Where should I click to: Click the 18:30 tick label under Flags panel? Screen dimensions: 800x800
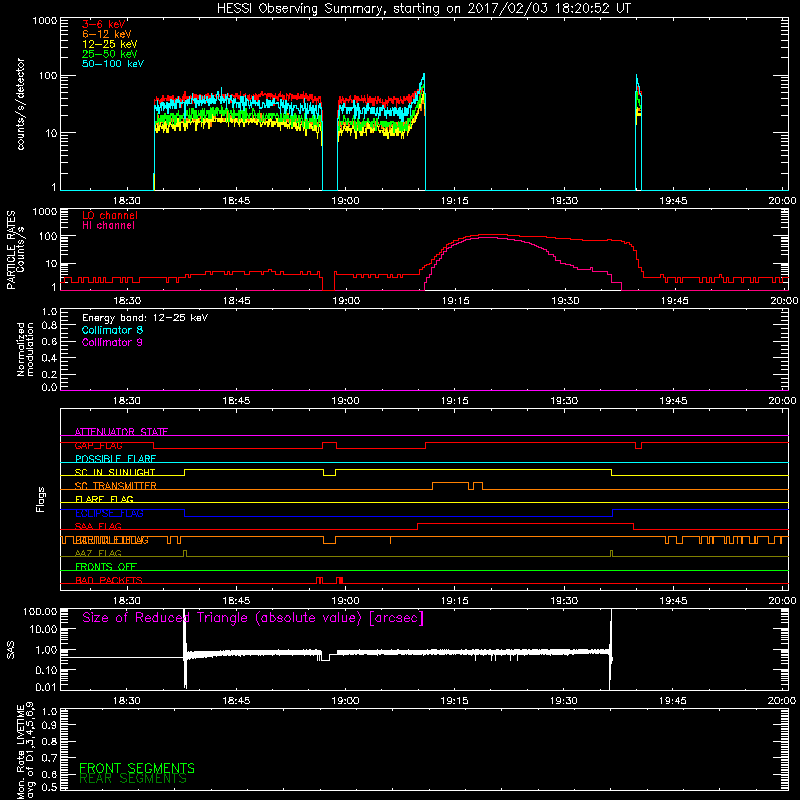coord(127,601)
